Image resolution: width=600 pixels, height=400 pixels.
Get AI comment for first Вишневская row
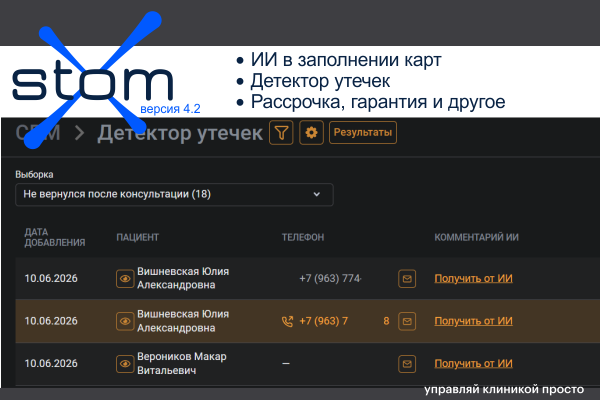[x=473, y=279]
